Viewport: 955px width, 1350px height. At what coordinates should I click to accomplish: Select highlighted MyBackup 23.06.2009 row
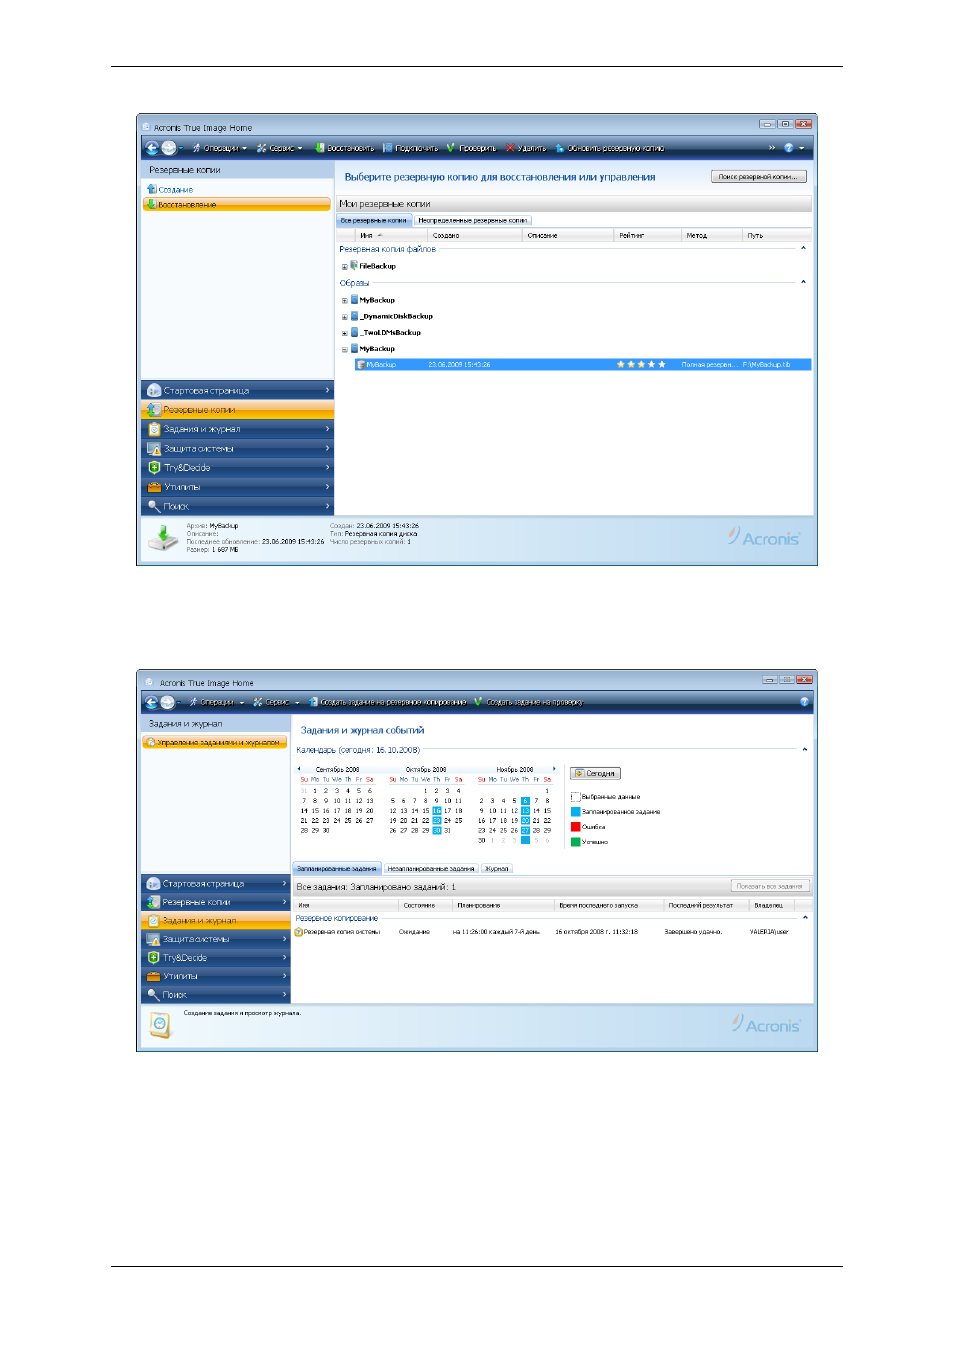point(583,364)
